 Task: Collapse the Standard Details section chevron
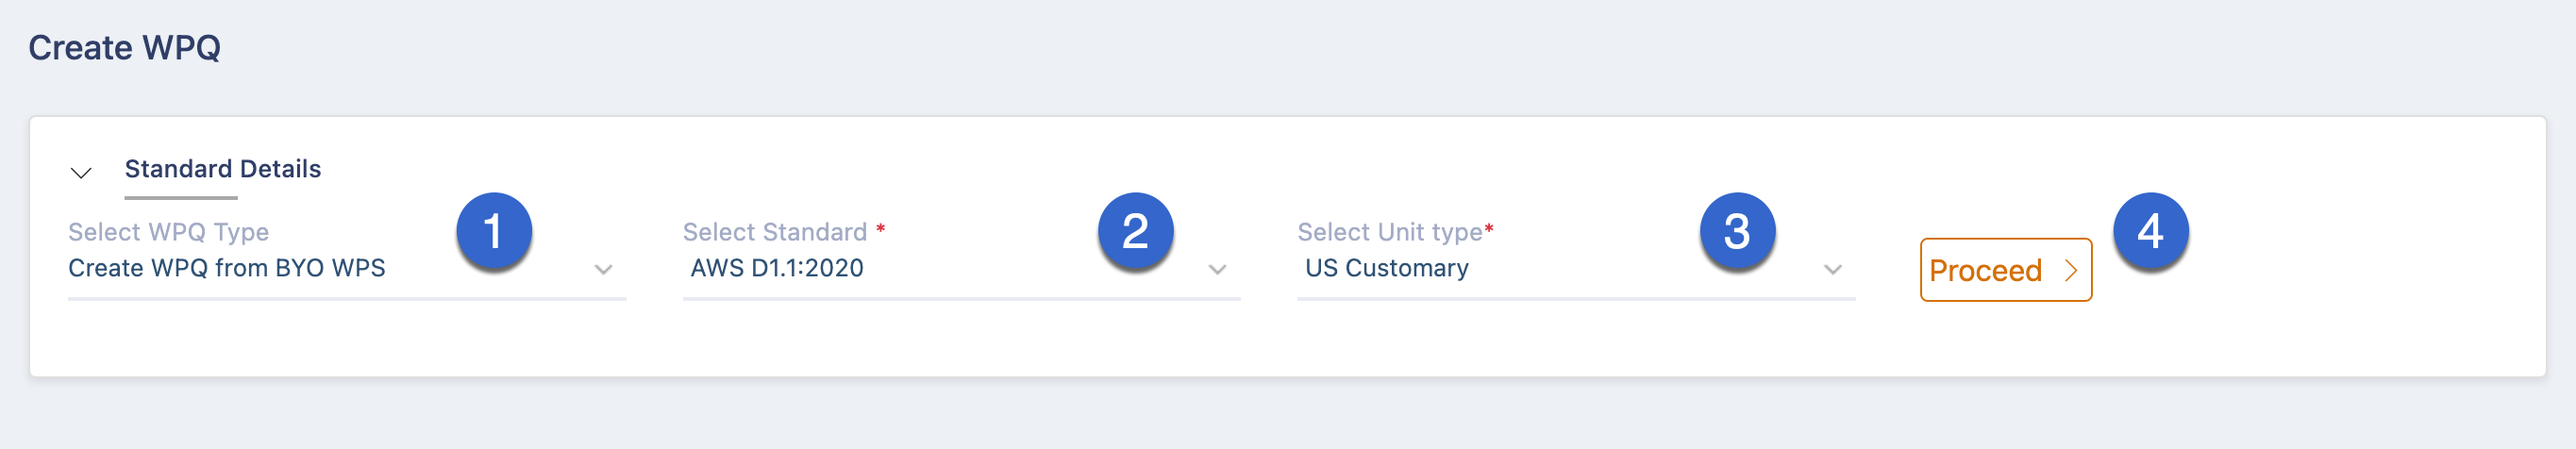[81, 173]
